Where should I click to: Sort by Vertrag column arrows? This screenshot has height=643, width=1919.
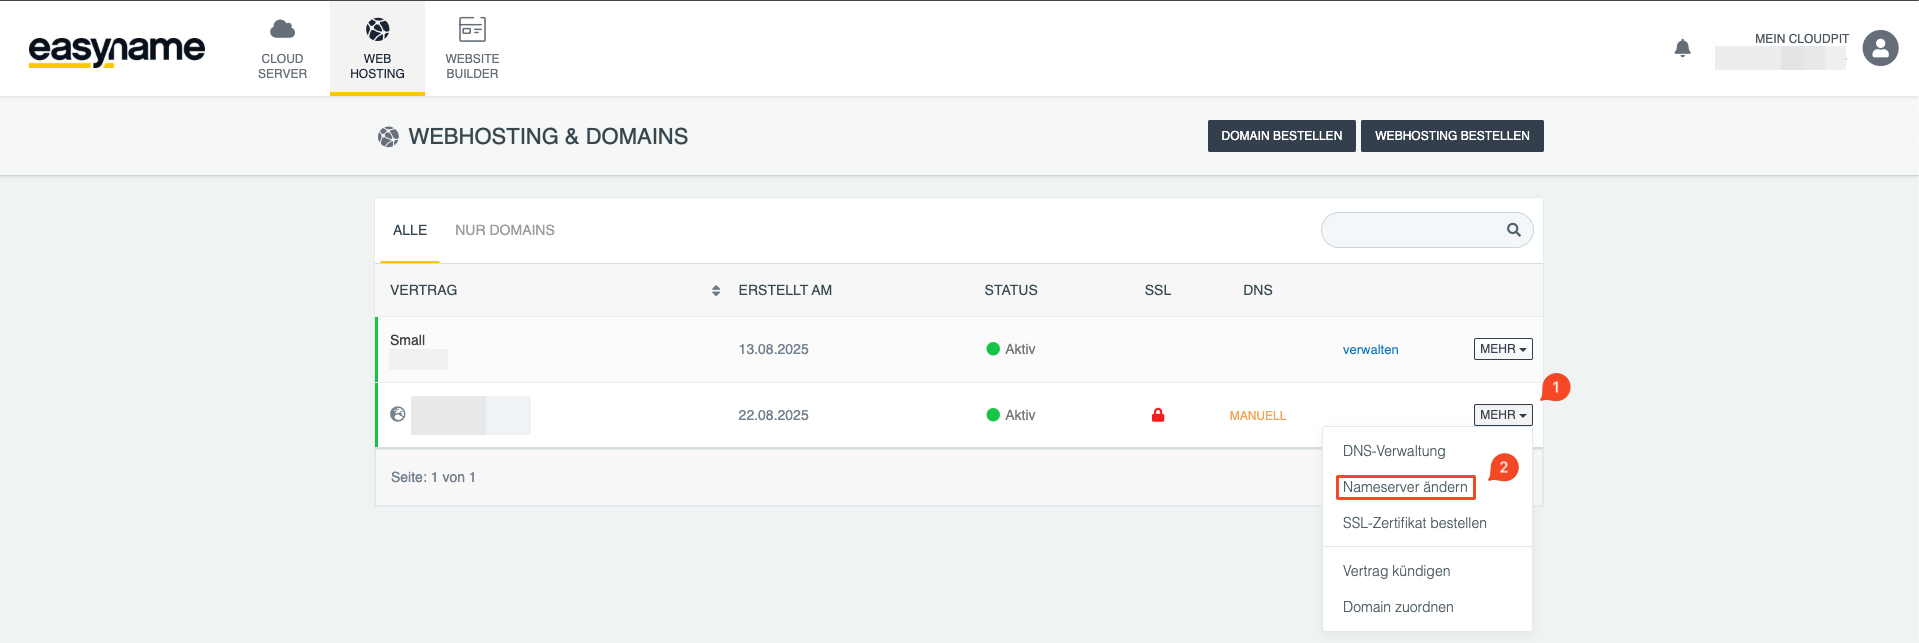click(x=715, y=291)
